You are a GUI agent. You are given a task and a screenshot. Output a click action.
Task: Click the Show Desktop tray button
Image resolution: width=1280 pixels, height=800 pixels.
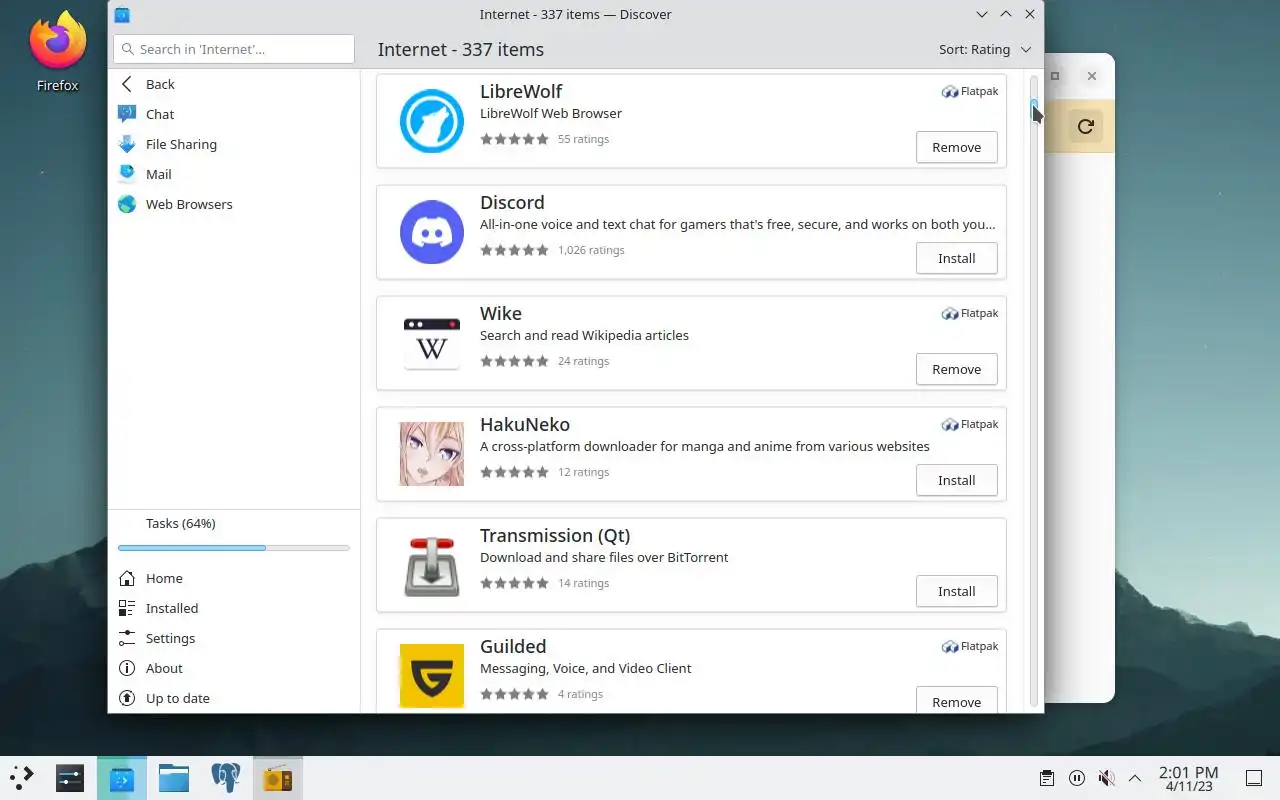click(x=1253, y=778)
